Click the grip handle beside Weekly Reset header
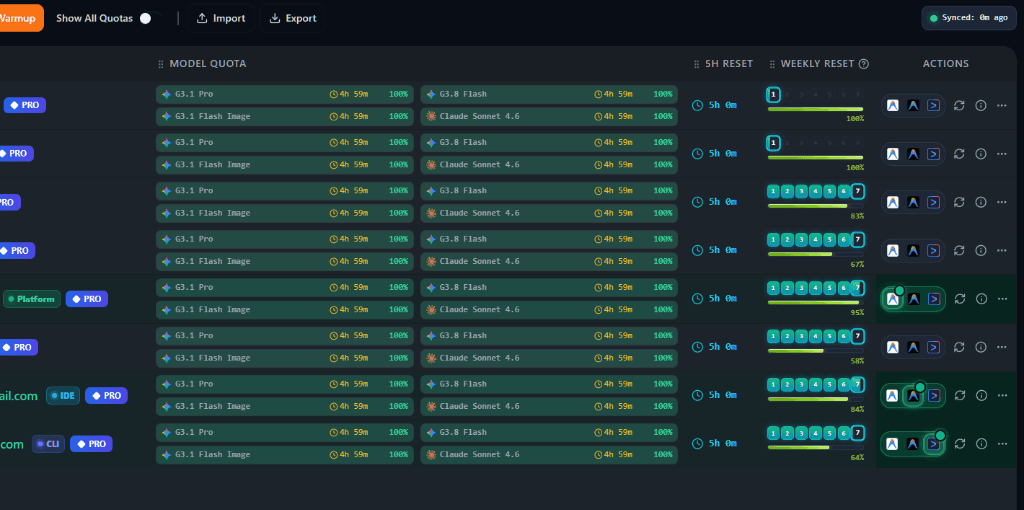 pos(772,64)
